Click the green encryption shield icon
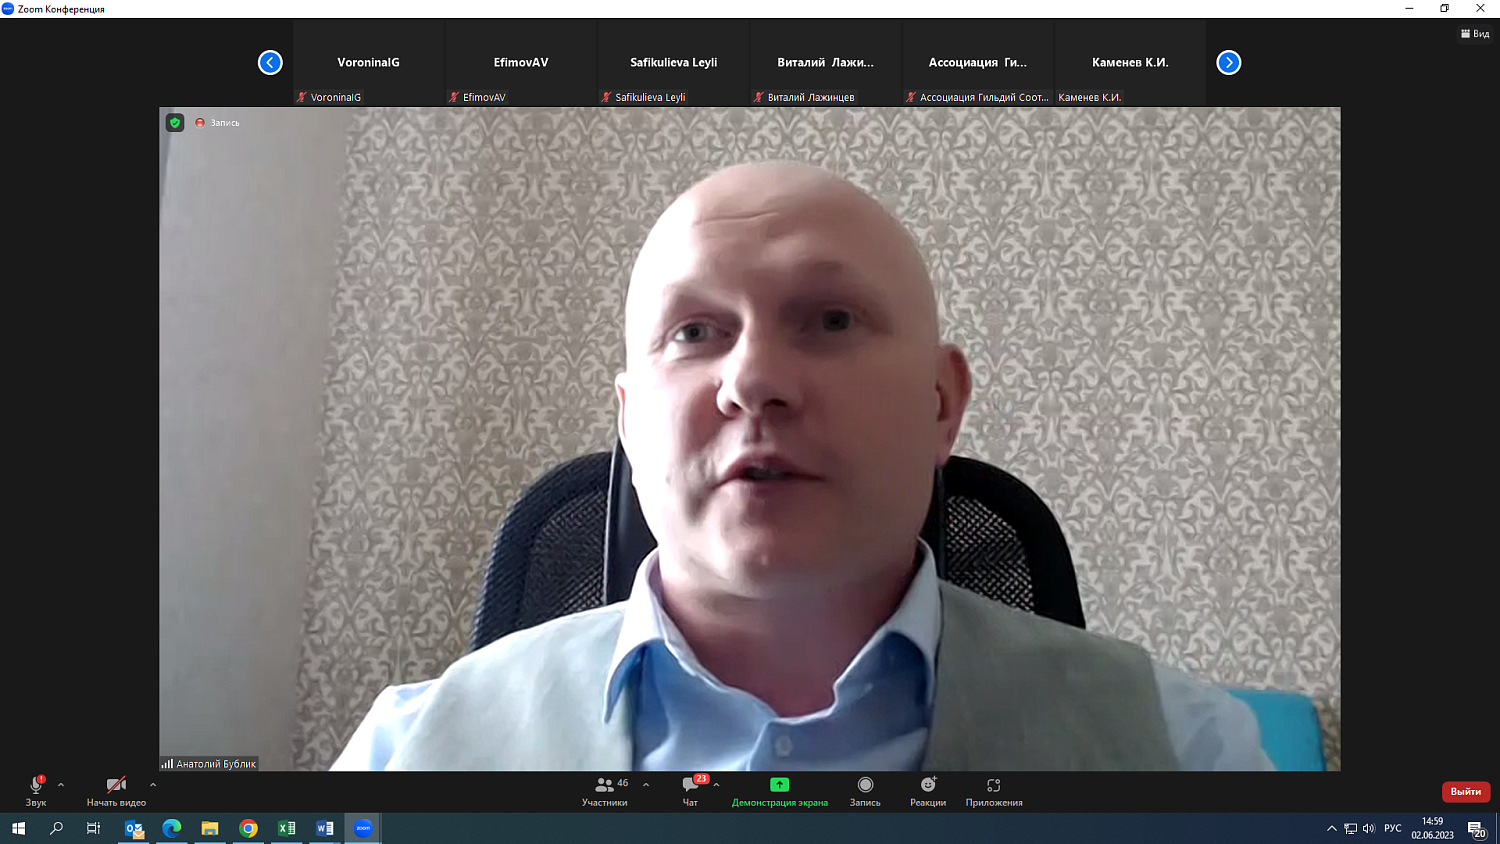1500x844 pixels. [175, 123]
